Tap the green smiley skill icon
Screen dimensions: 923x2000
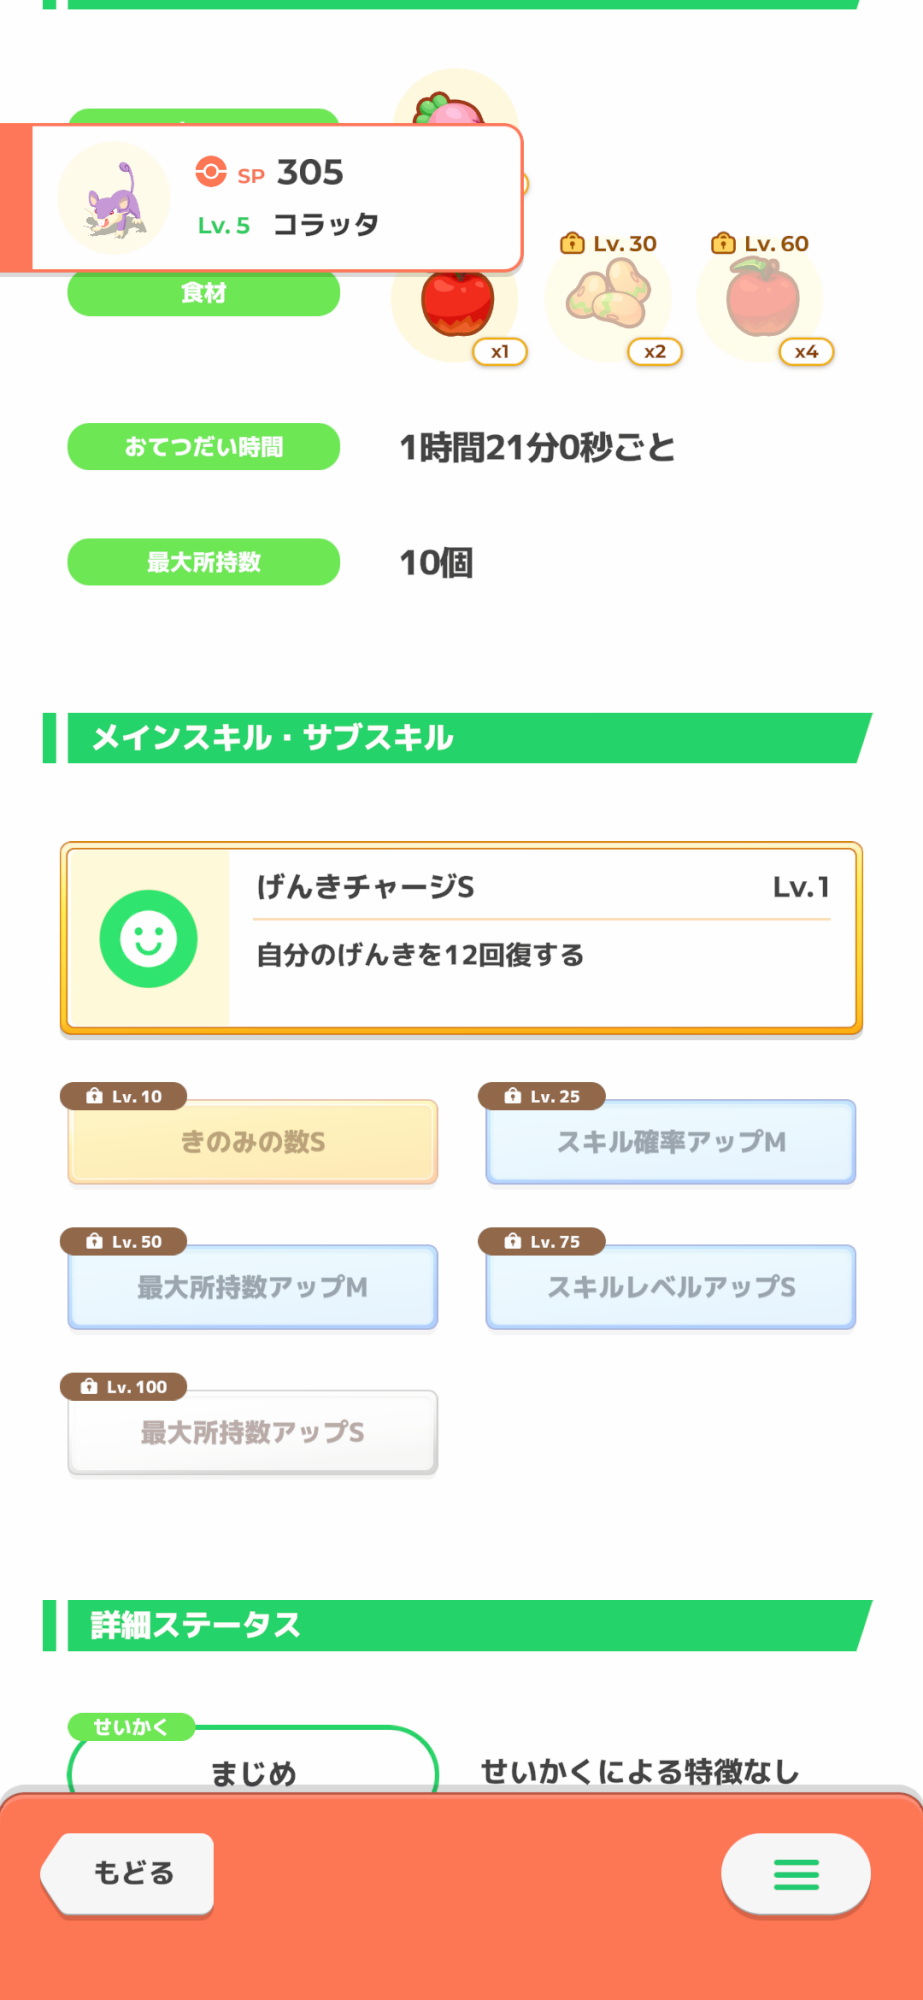coord(149,939)
